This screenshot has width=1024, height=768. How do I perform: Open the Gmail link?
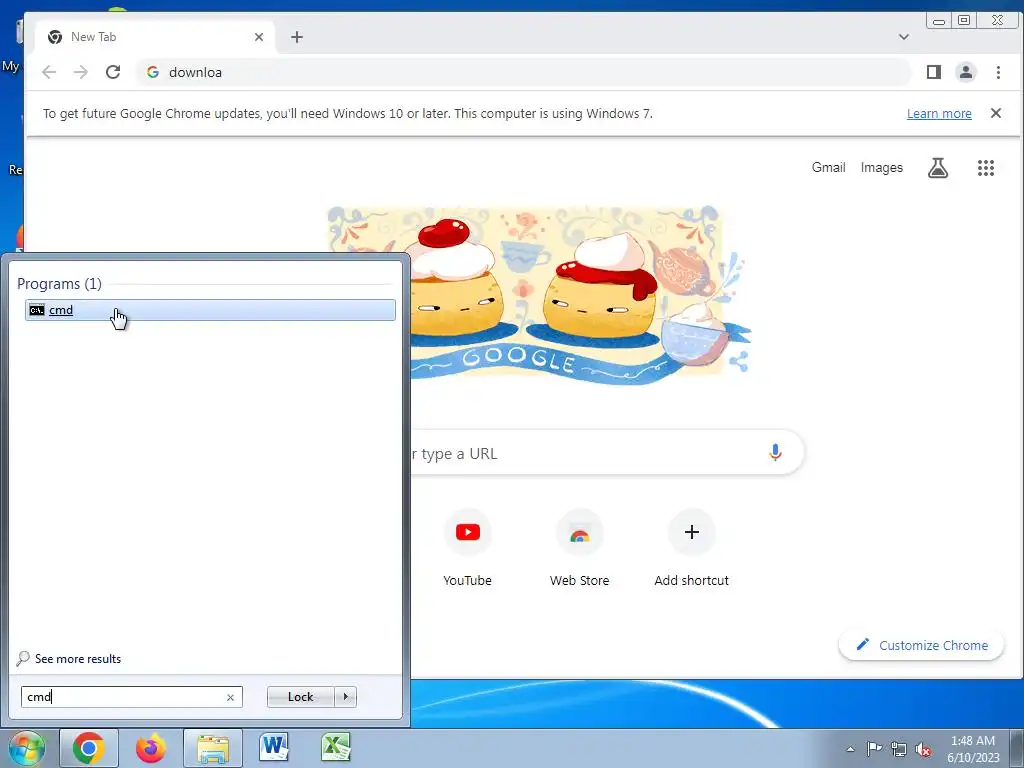pyautogui.click(x=828, y=168)
